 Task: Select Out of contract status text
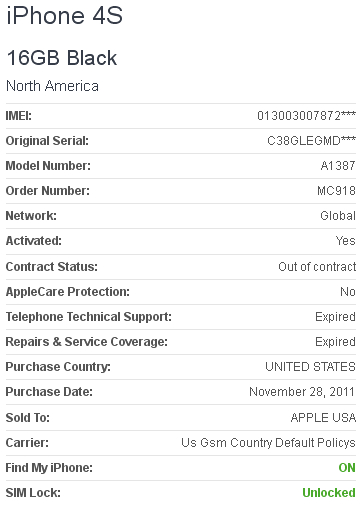(x=317, y=267)
